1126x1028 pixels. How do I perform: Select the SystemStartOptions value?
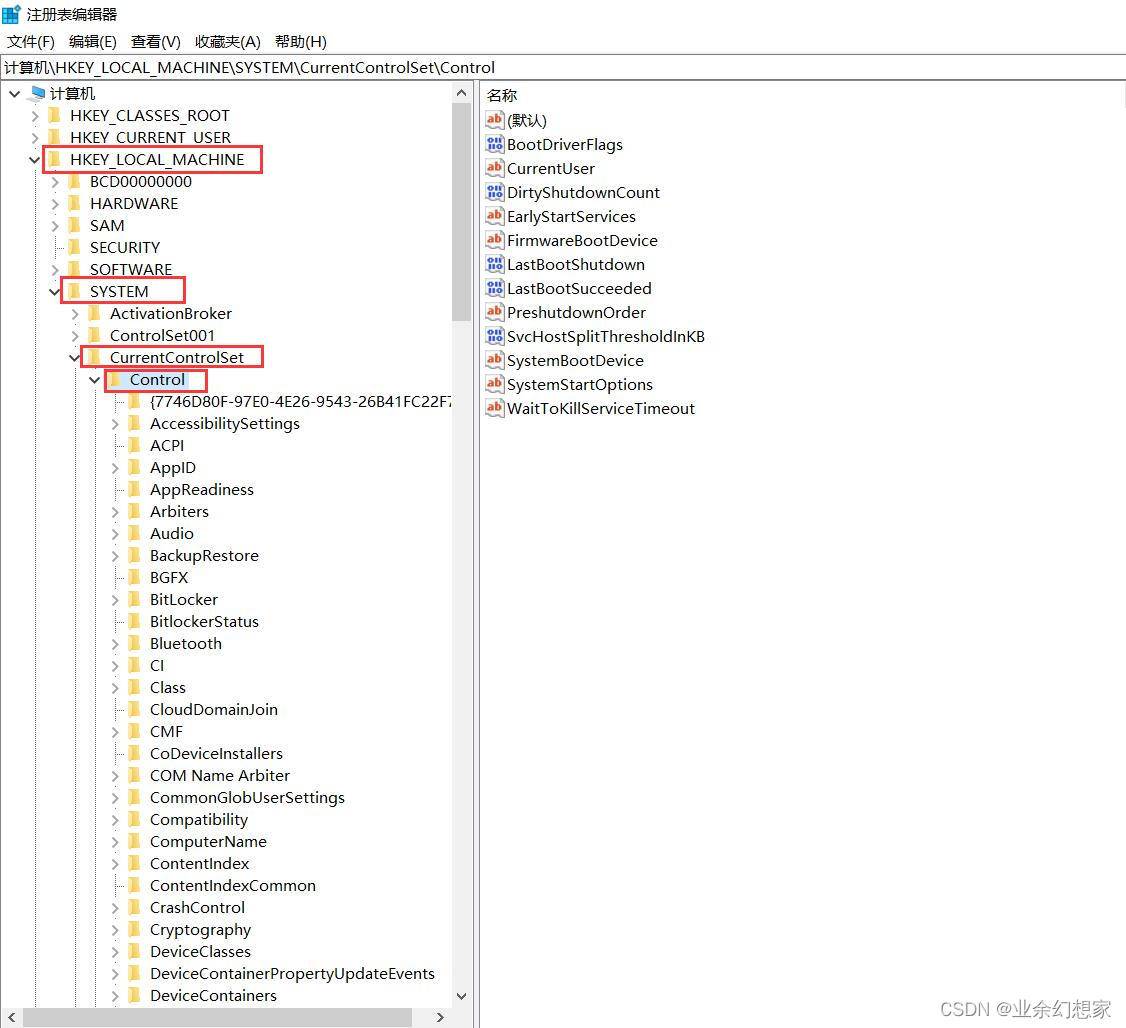coord(579,384)
